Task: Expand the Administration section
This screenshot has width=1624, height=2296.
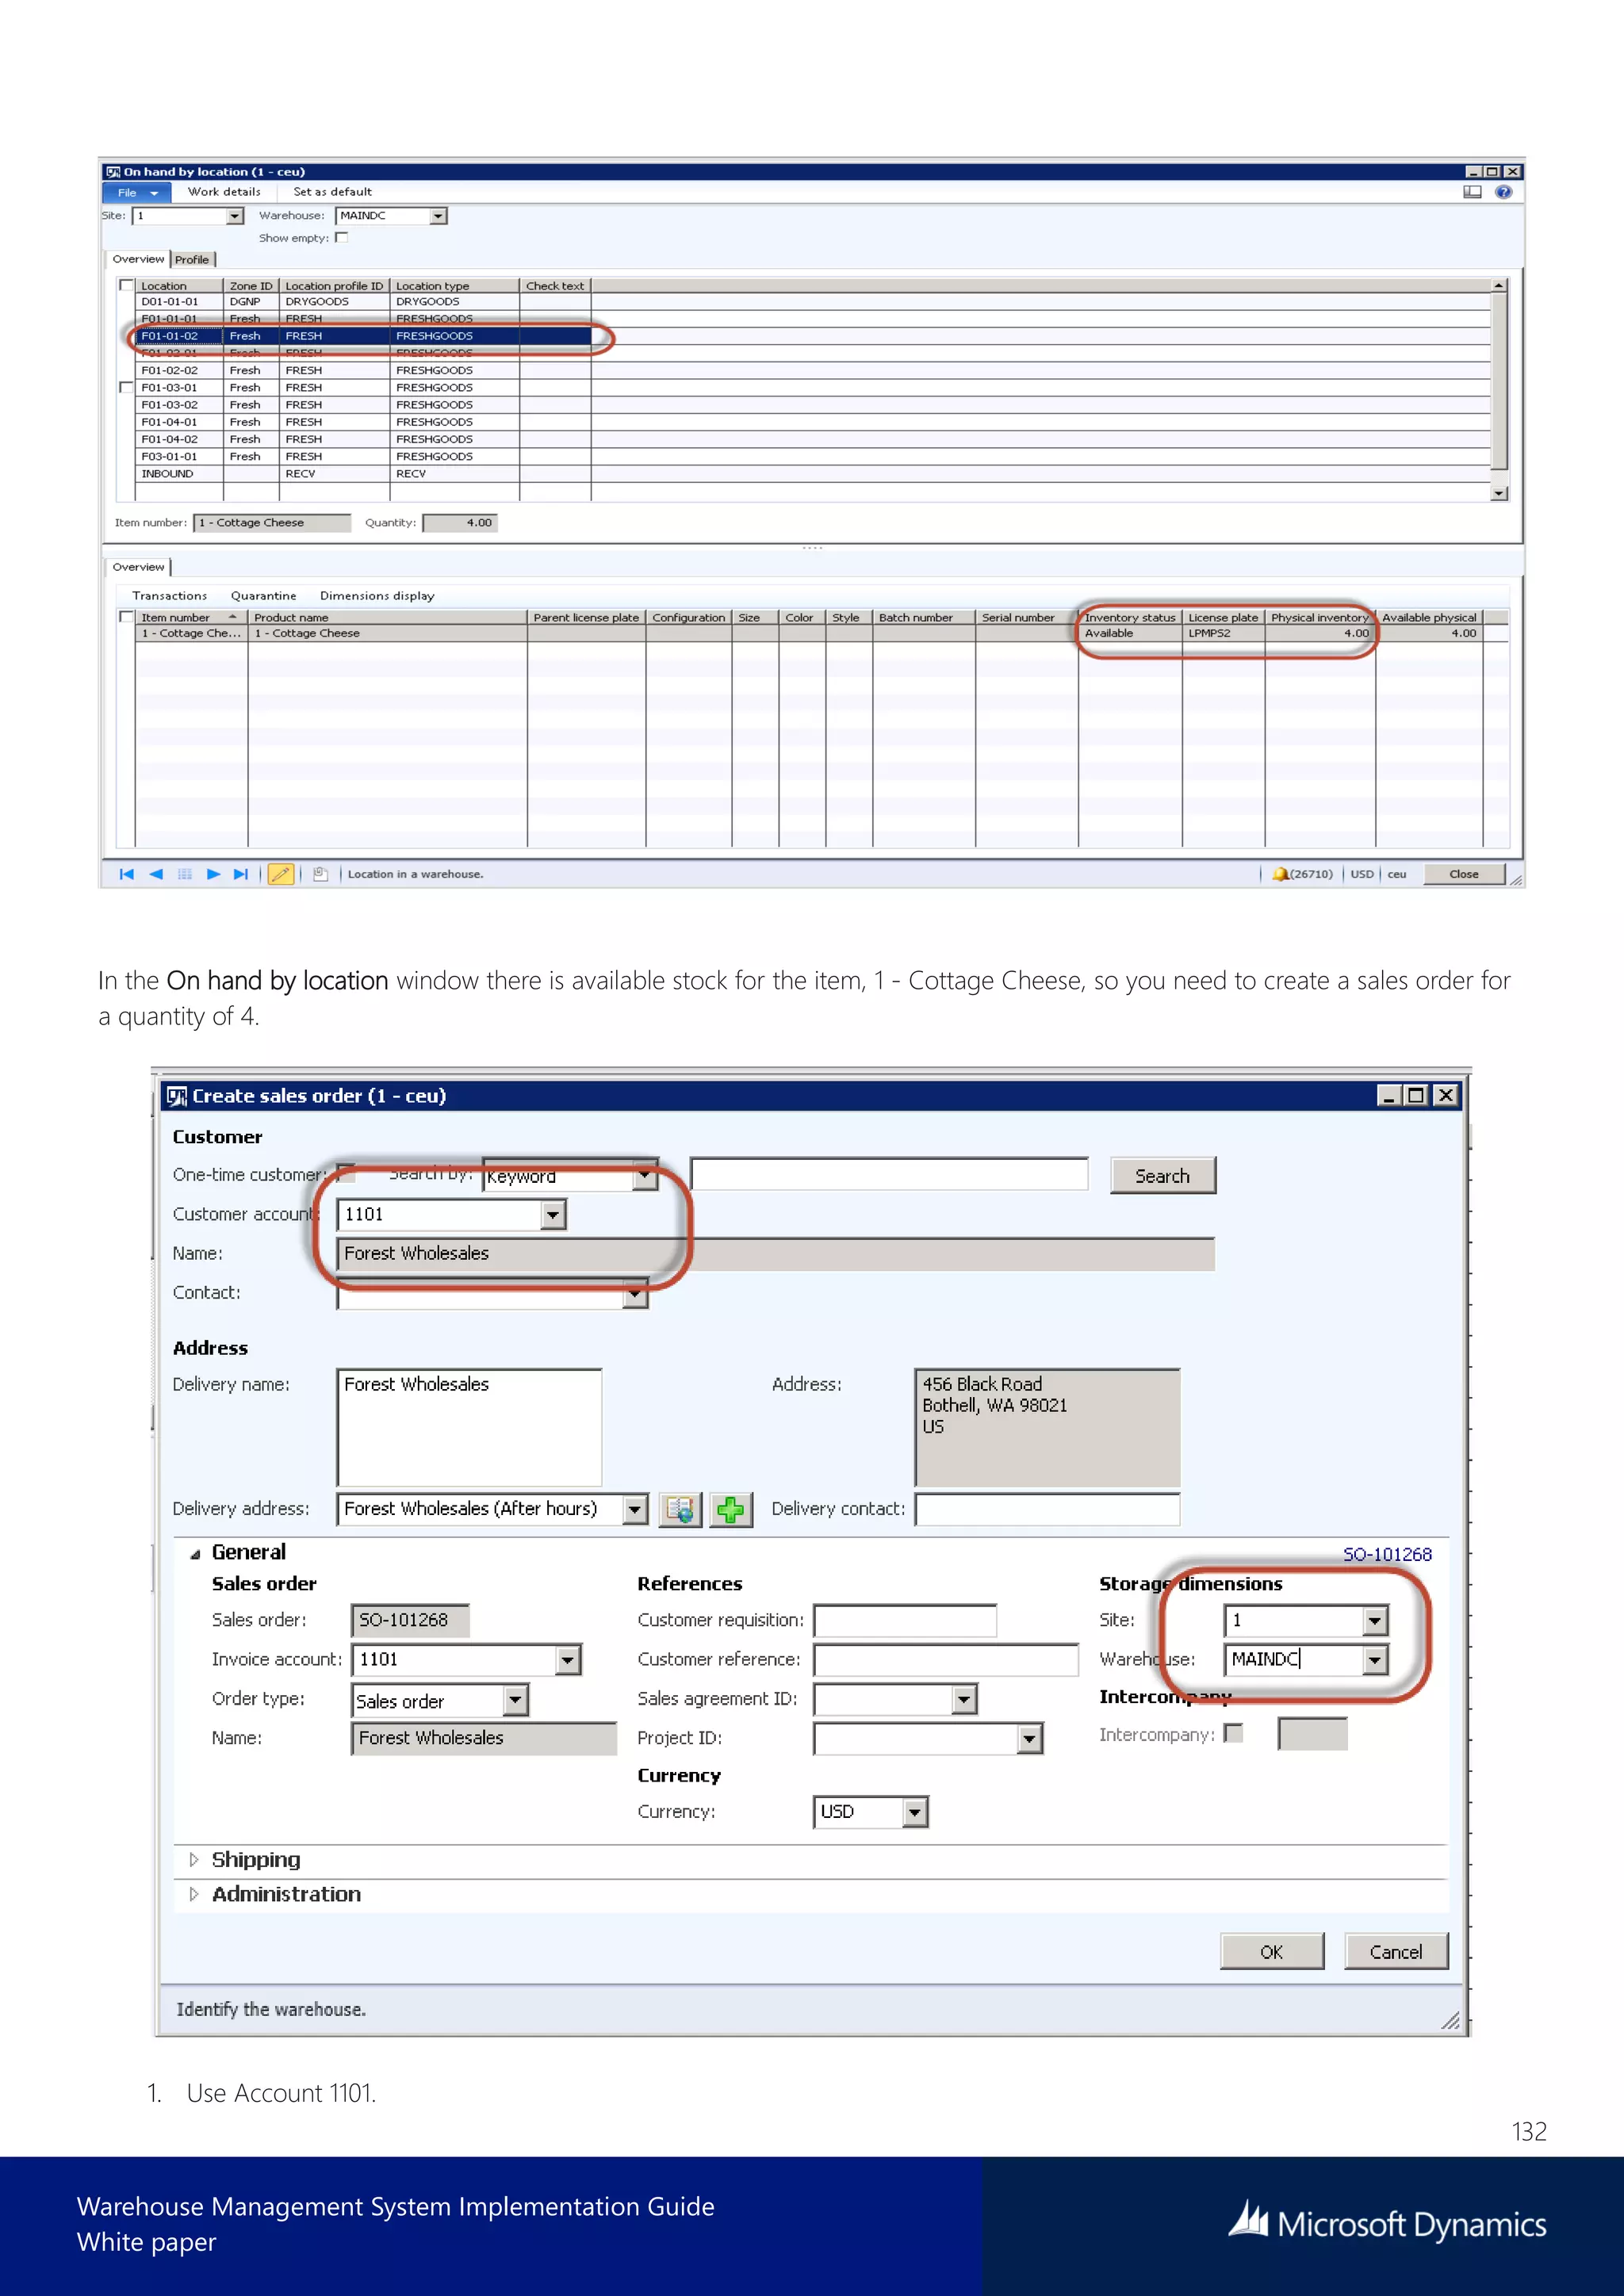Action: pos(194,1894)
